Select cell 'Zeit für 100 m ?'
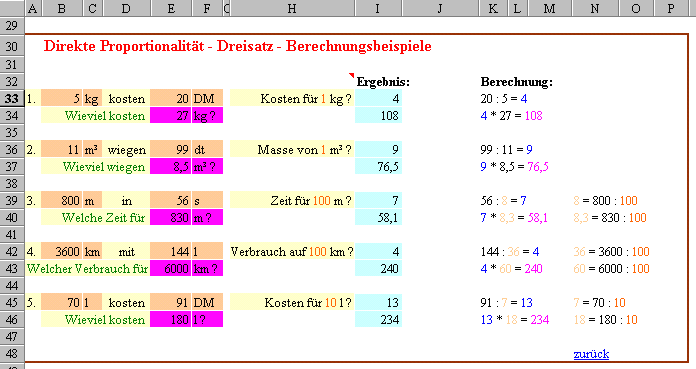Image resolution: width=696 pixels, height=369 pixels. [292, 201]
